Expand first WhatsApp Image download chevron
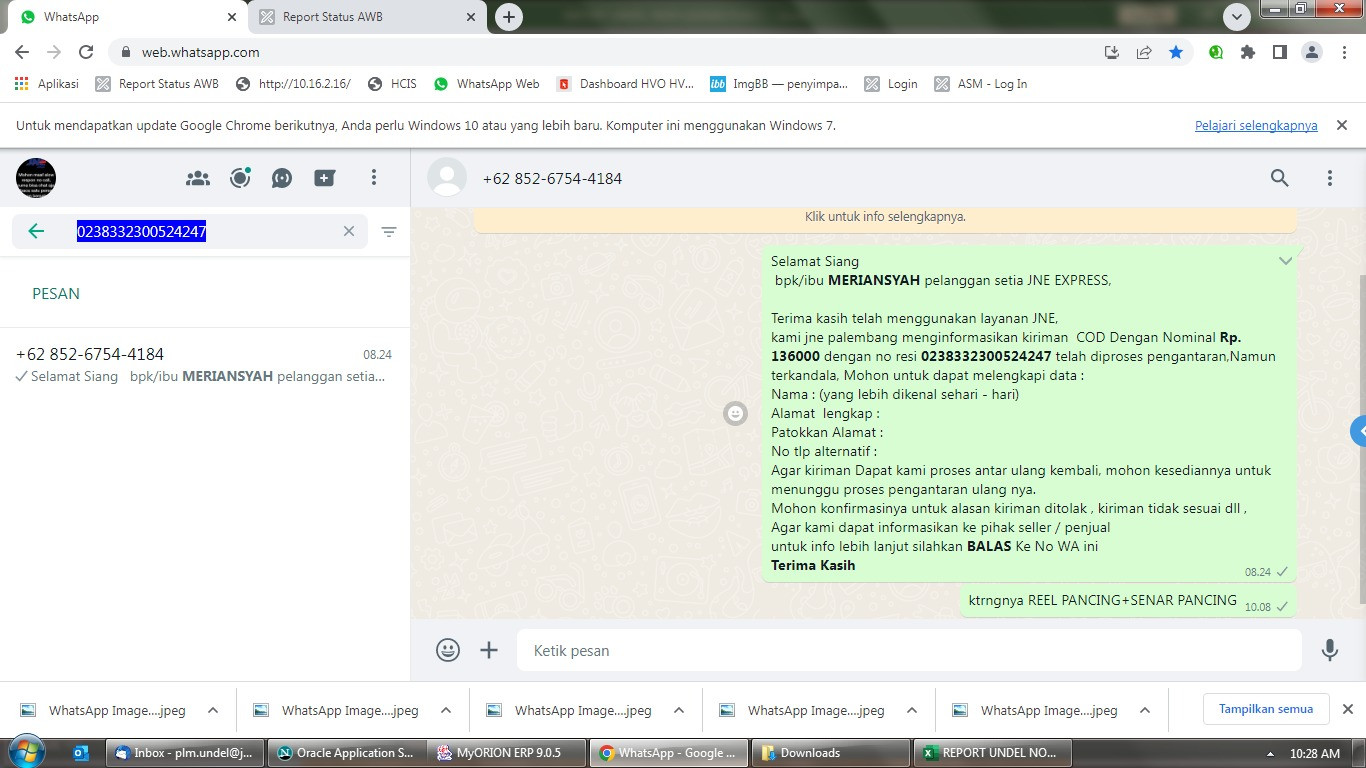The image size is (1366, 768). tap(213, 710)
